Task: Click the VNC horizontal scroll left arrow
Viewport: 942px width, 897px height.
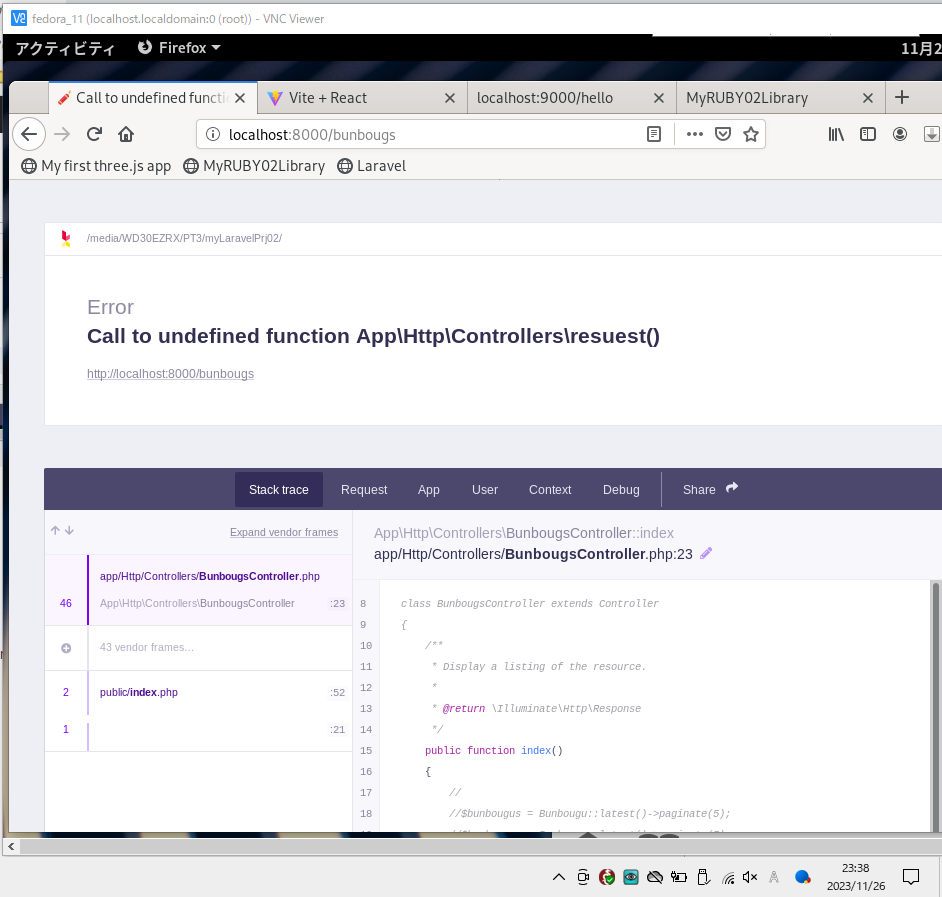Action: [11, 847]
